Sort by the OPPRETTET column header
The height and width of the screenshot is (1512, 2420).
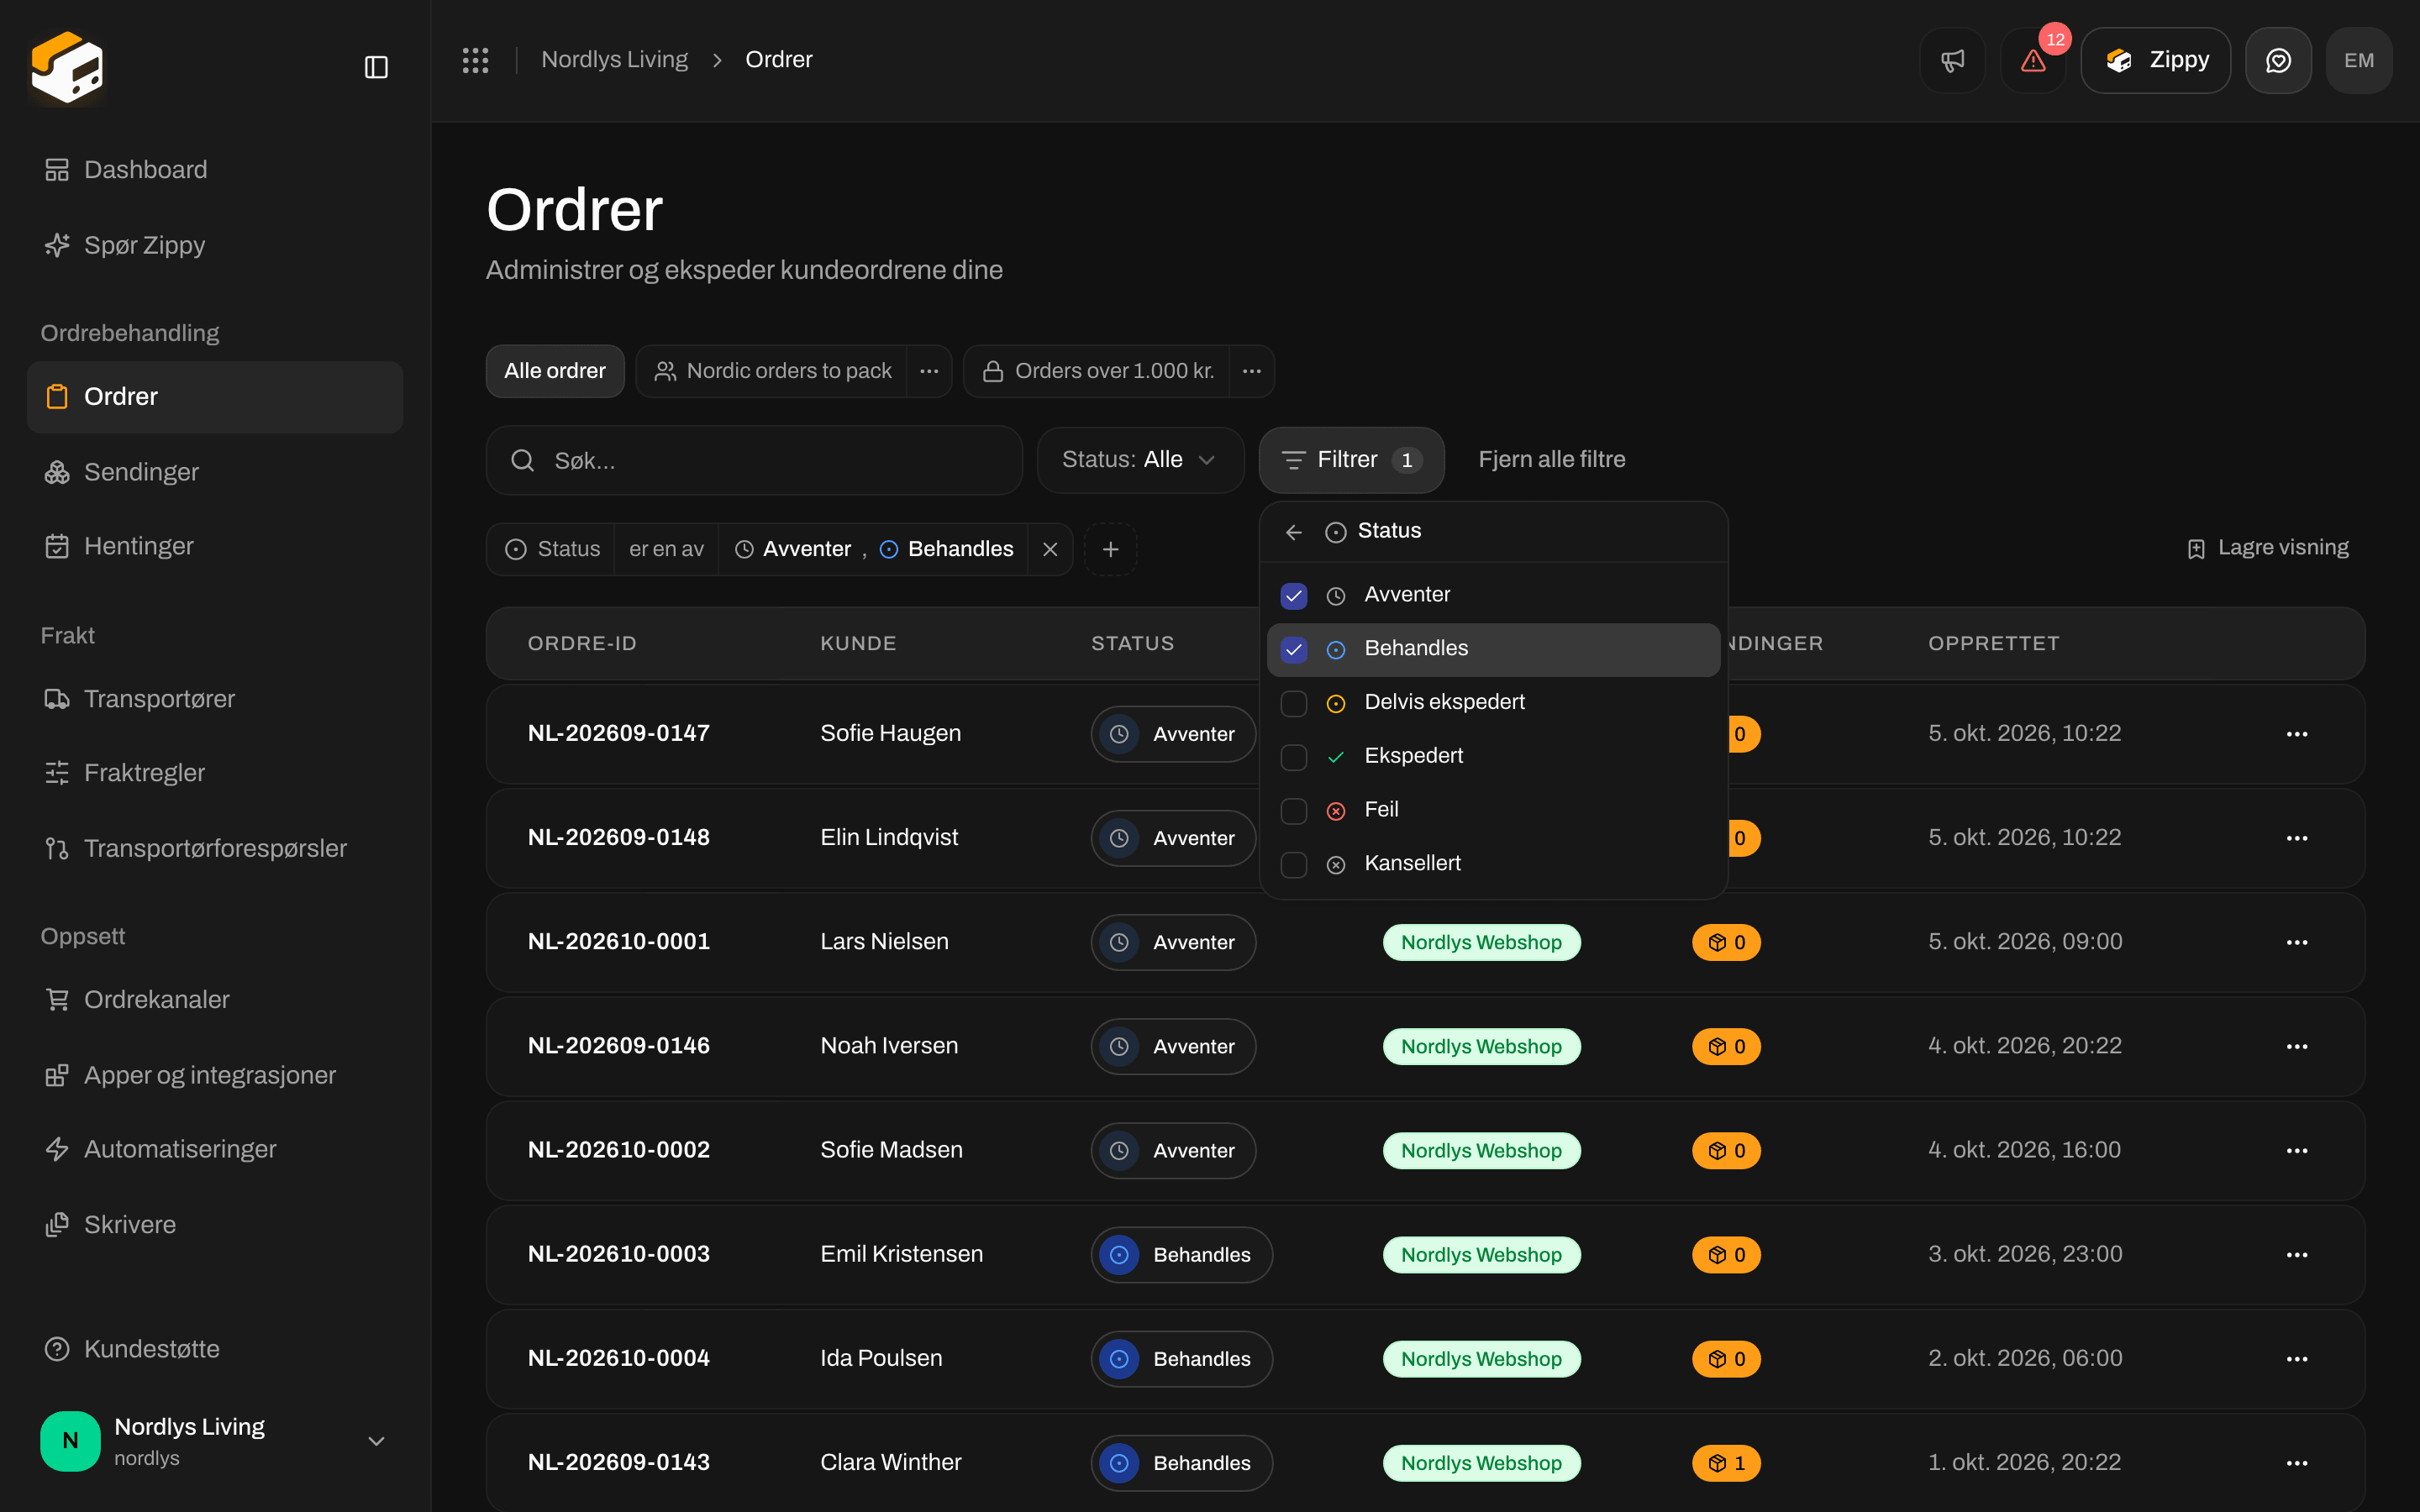[x=1993, y=643]
